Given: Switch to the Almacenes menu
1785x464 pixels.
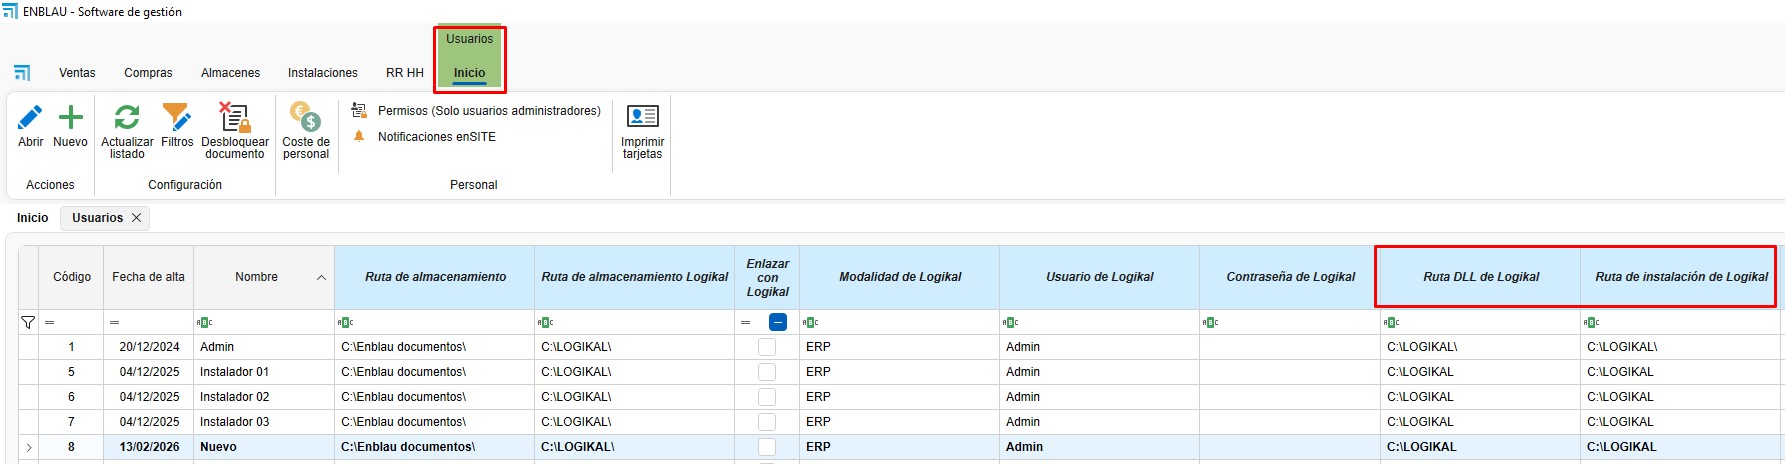Looking at the screenshot, I should click(230, 73).
